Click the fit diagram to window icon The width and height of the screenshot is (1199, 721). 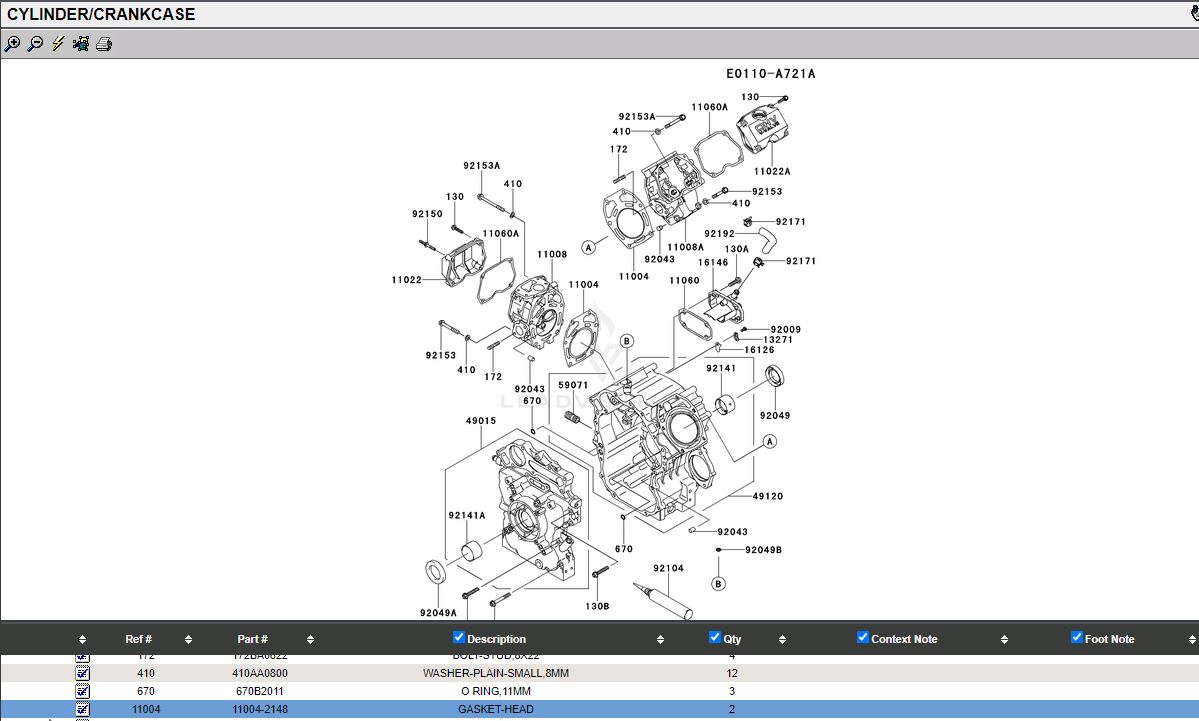pos(81,44)
